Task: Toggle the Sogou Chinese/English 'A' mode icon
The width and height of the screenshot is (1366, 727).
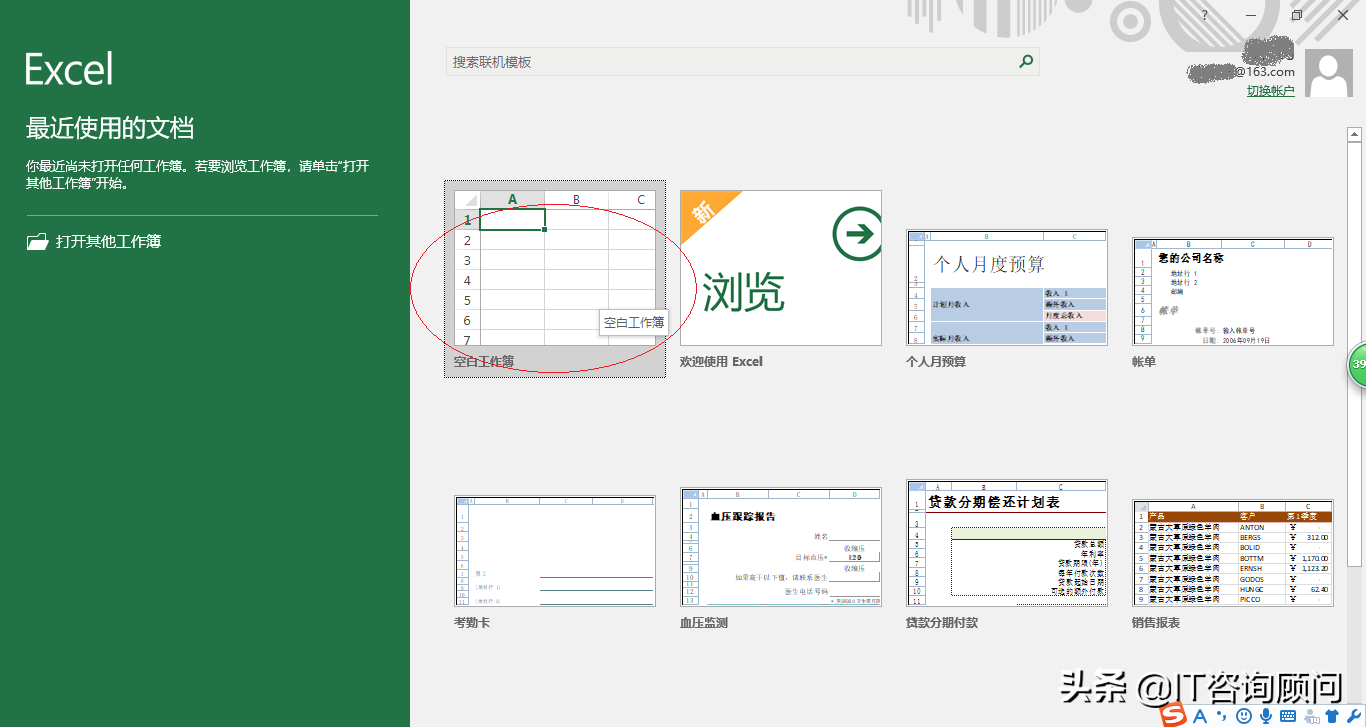Action: 1200,716
